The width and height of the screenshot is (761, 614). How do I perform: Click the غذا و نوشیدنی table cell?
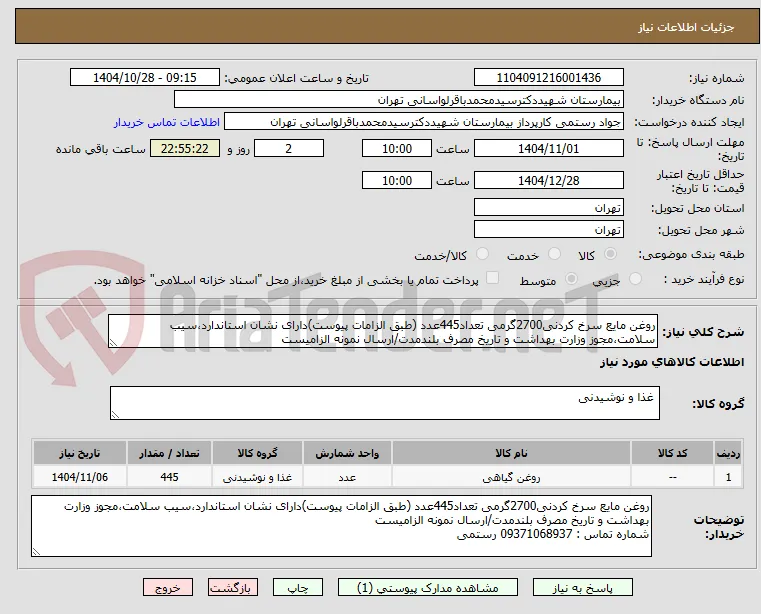point(257,477)
